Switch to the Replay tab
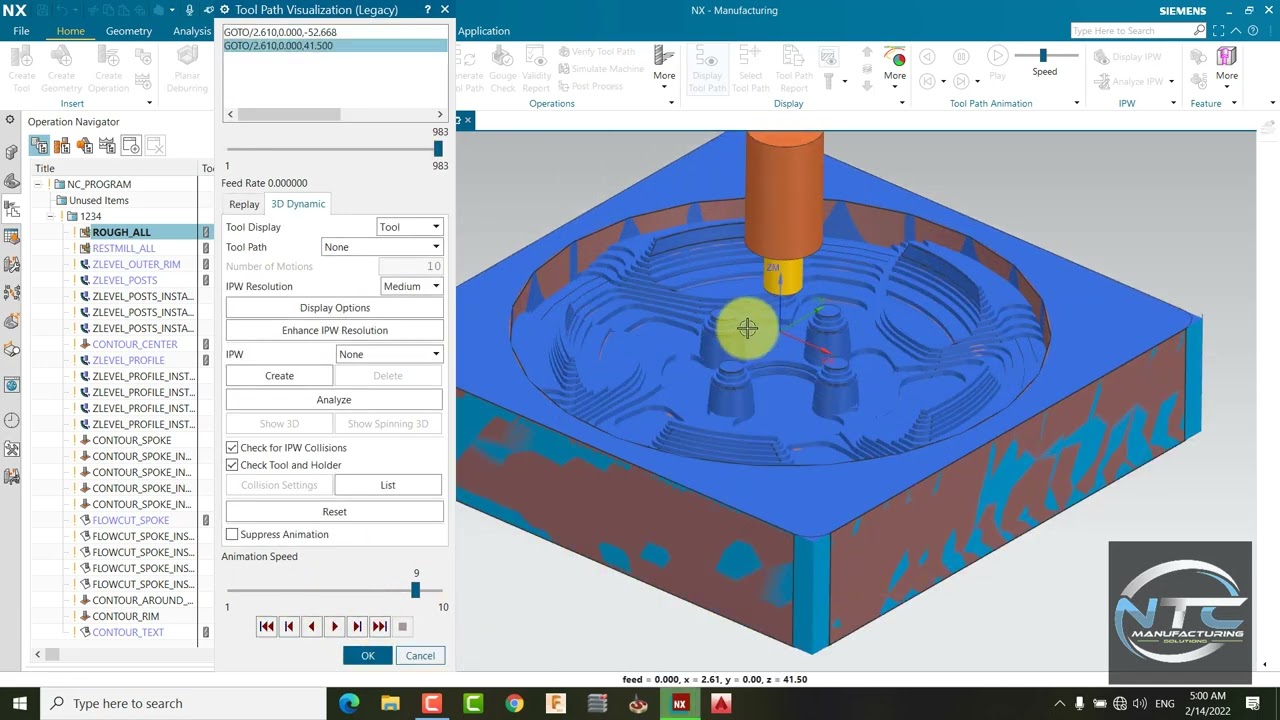The image size is (1280, 720). 244,204
